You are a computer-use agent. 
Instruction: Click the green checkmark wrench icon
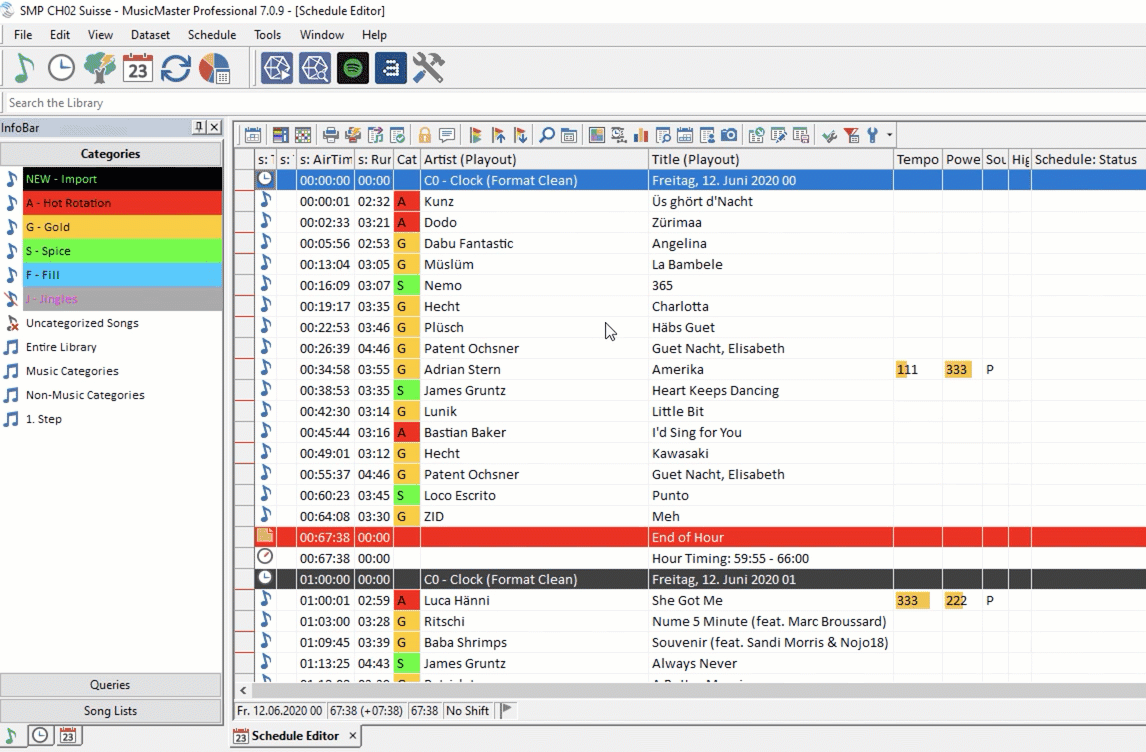coord(829,135)
